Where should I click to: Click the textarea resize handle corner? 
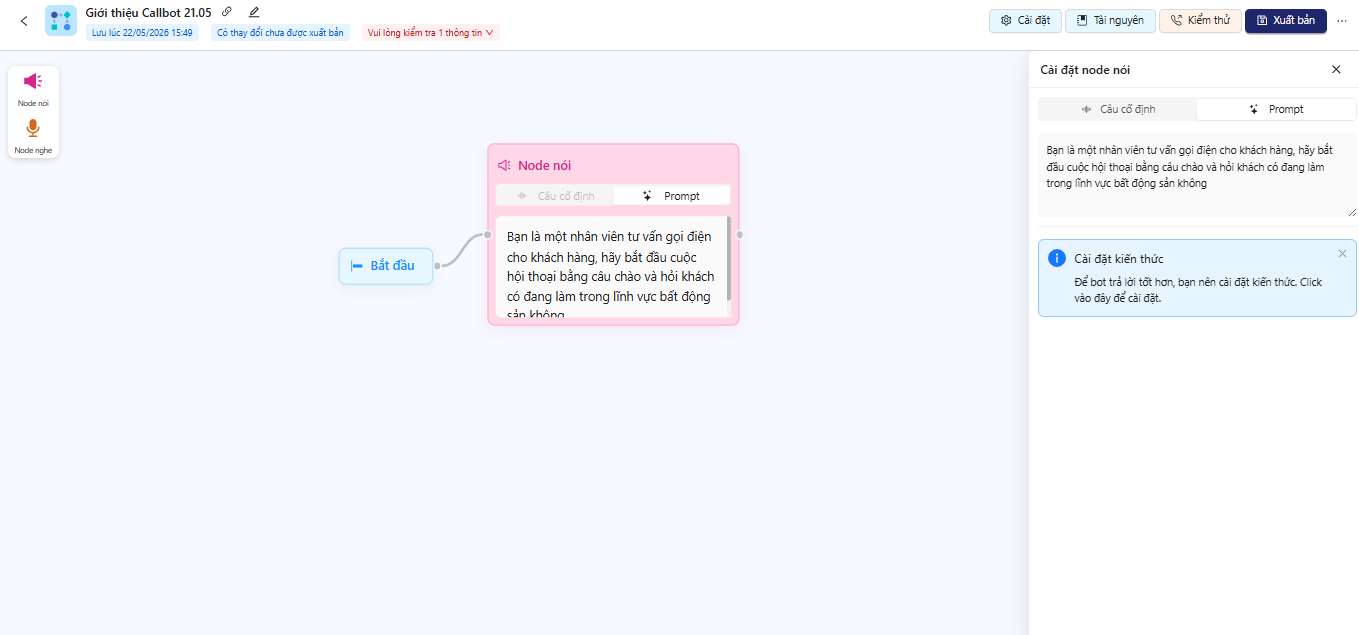click(x=1353, y=212)
